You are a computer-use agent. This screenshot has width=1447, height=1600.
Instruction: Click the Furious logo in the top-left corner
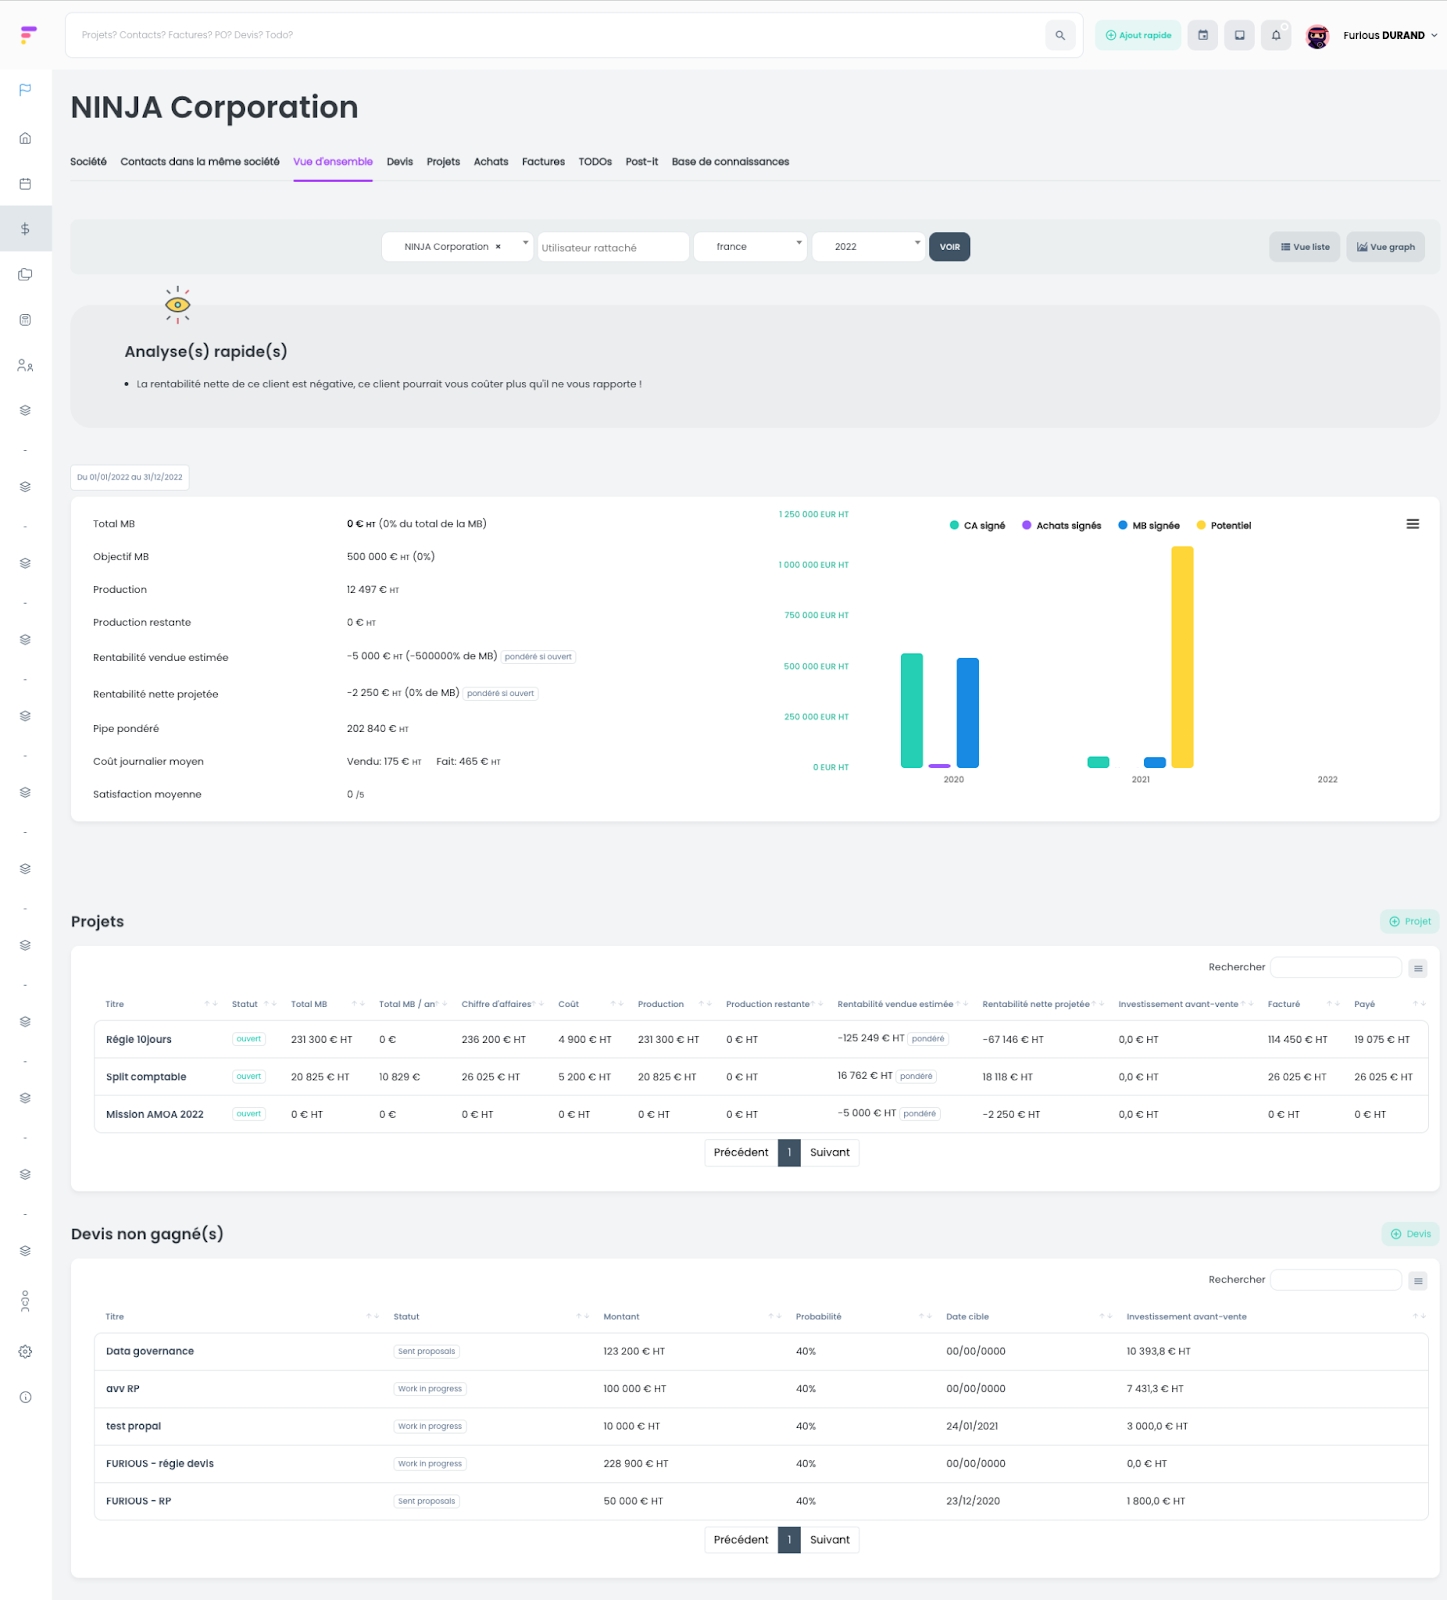click(x=28, y=35)
